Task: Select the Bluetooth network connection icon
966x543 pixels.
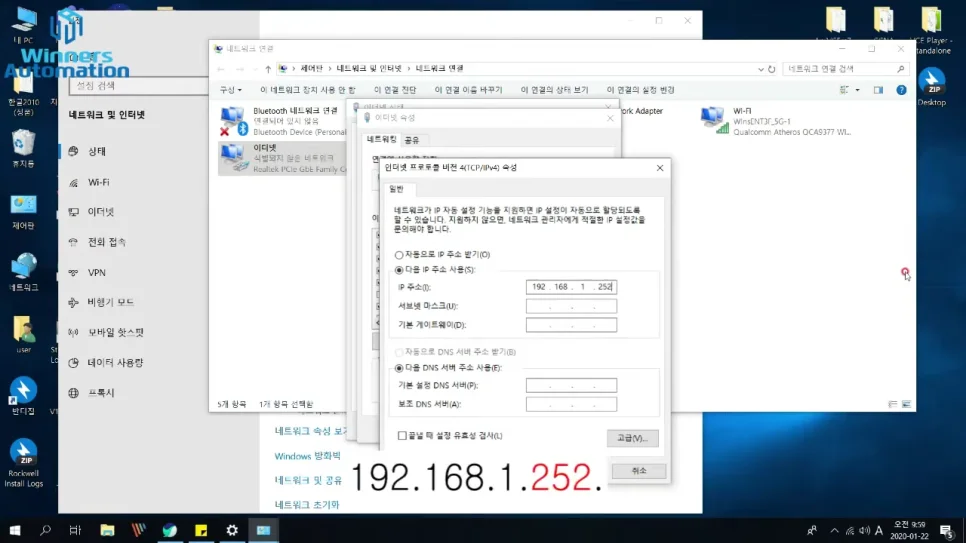Action: tap(233, 120)
